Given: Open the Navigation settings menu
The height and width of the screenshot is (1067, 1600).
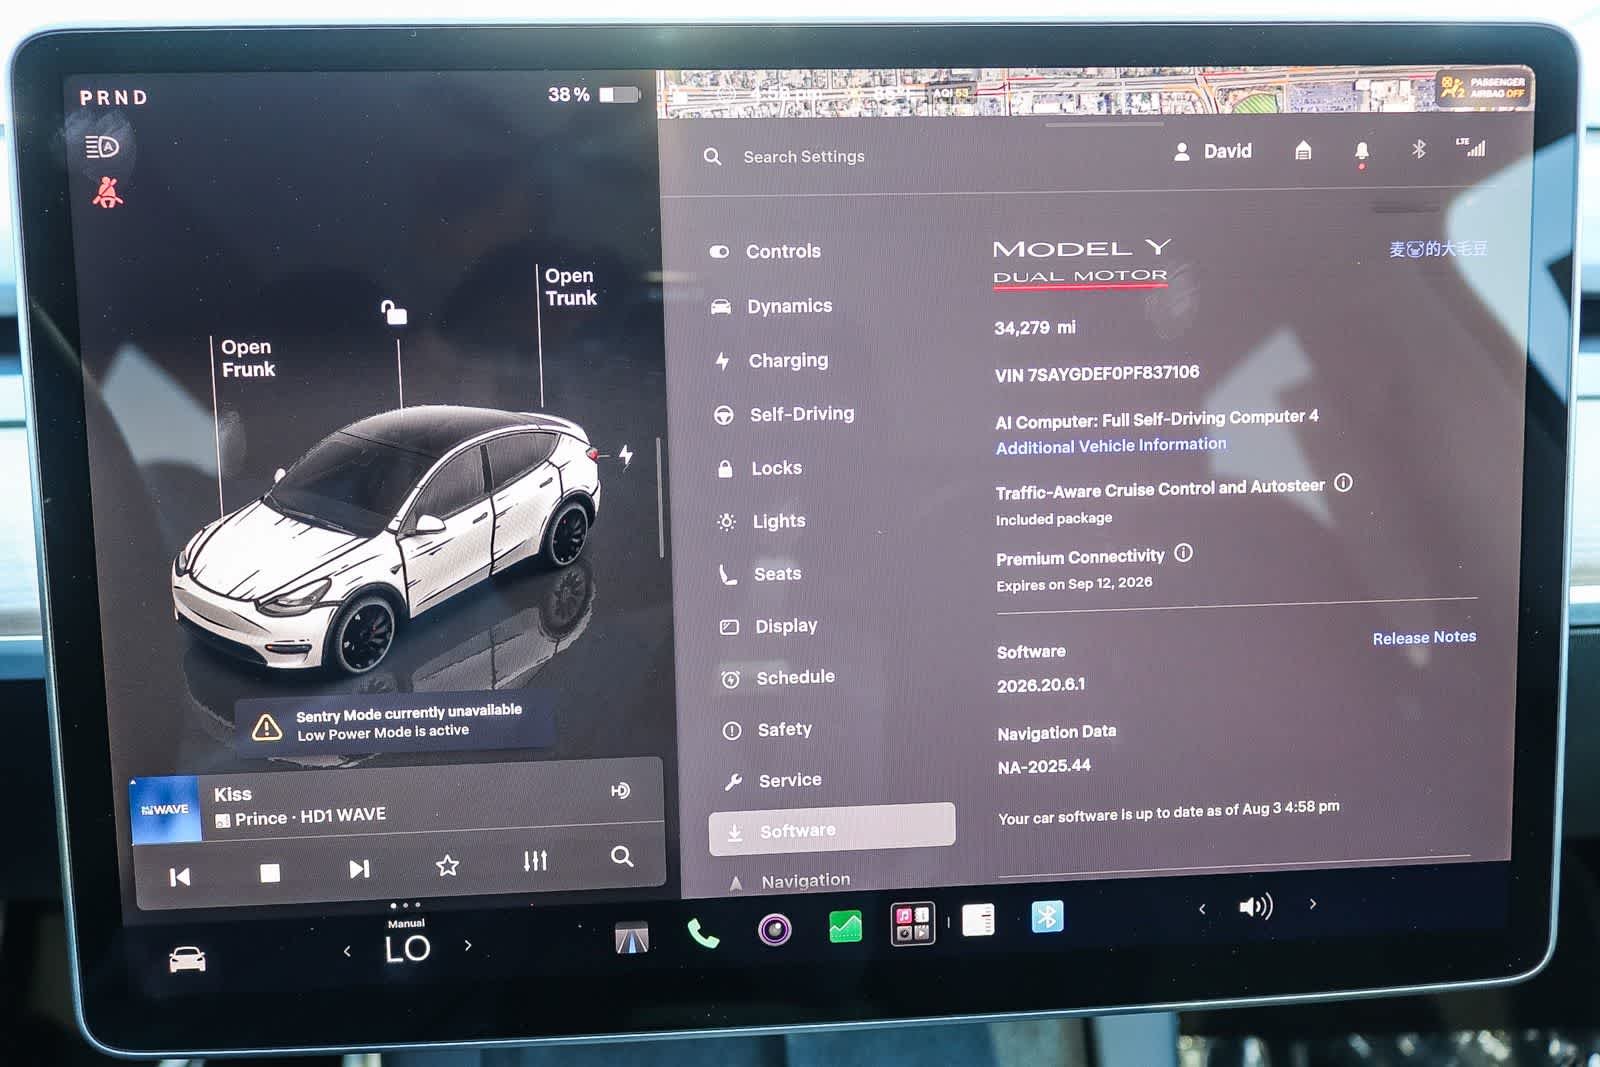Looking at the screenshot, I should pos(790,881).
